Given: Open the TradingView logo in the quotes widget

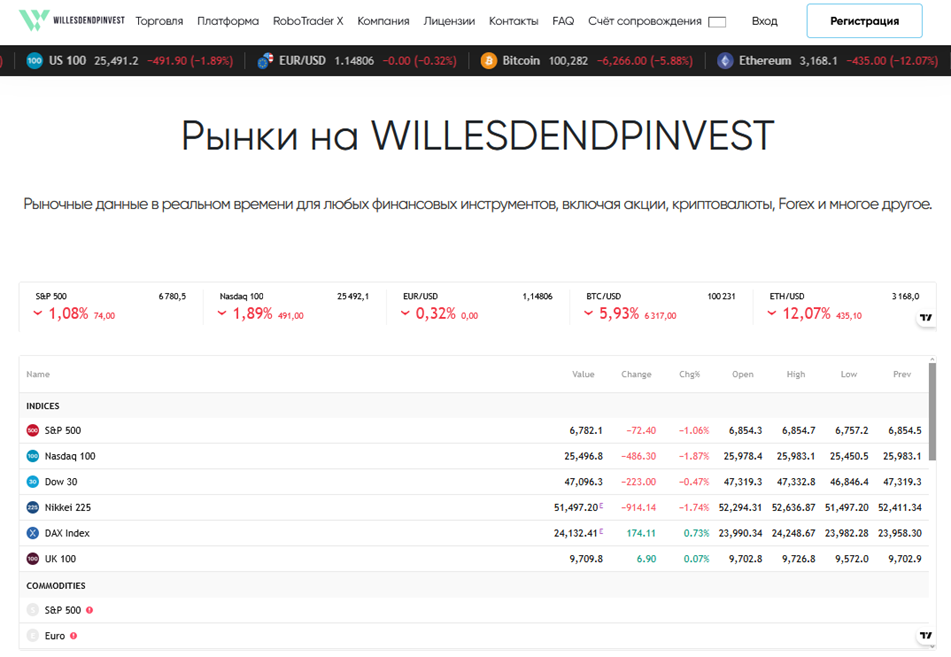Looking at the screenshot, I should coord(925,318).
